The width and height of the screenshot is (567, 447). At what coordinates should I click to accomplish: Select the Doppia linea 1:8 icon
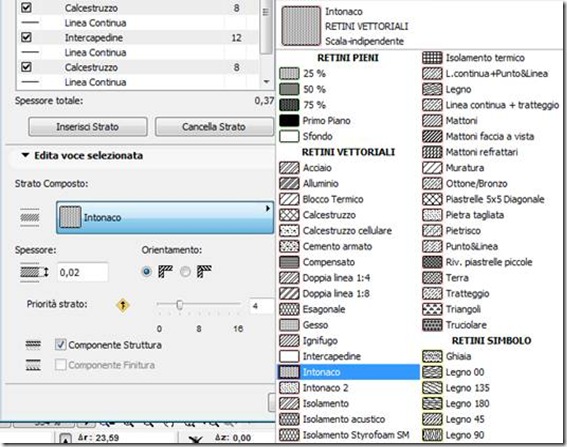289,293
